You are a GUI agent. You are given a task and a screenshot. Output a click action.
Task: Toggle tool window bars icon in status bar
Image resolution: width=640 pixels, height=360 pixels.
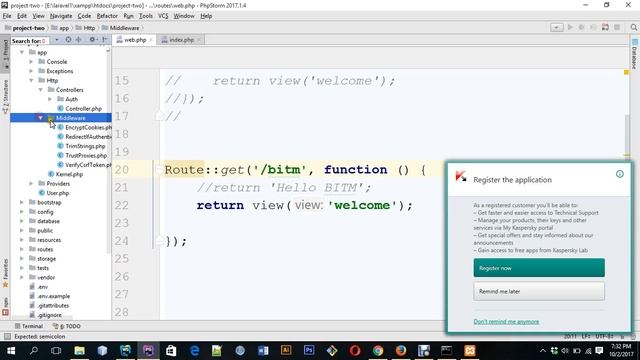pos(7,336)
